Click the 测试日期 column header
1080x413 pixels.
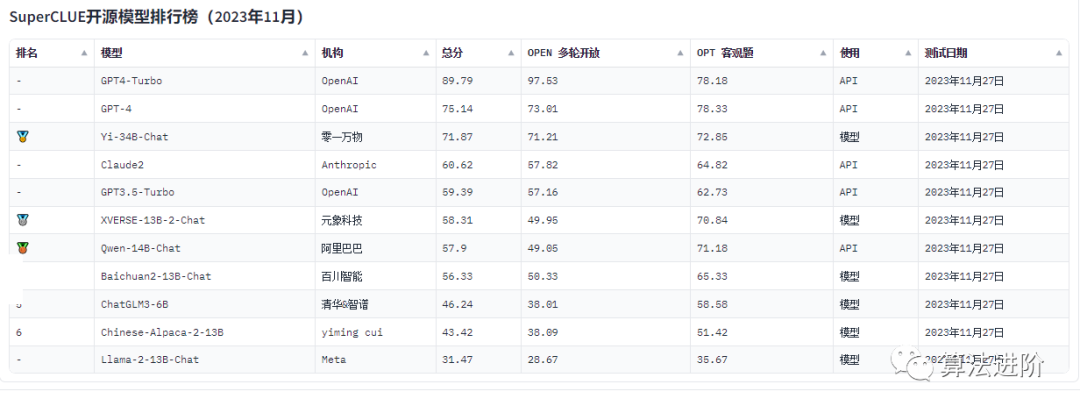pyautogui.click(x=994, y=53)
